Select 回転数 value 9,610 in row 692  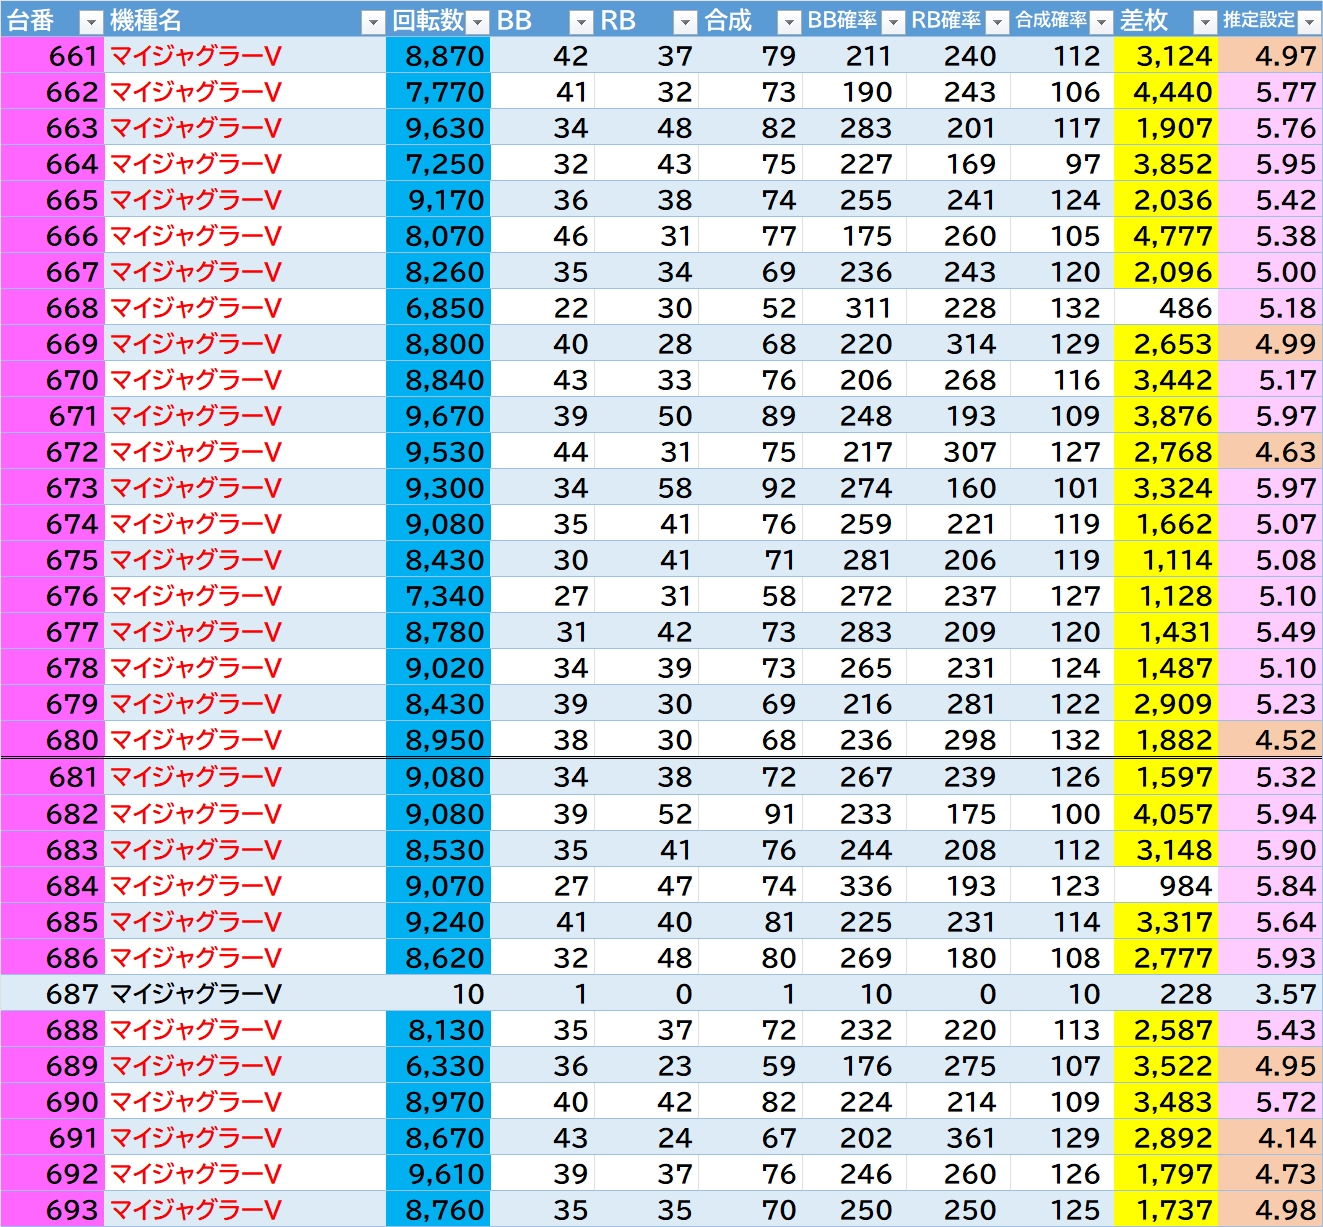click(438, 1174)
